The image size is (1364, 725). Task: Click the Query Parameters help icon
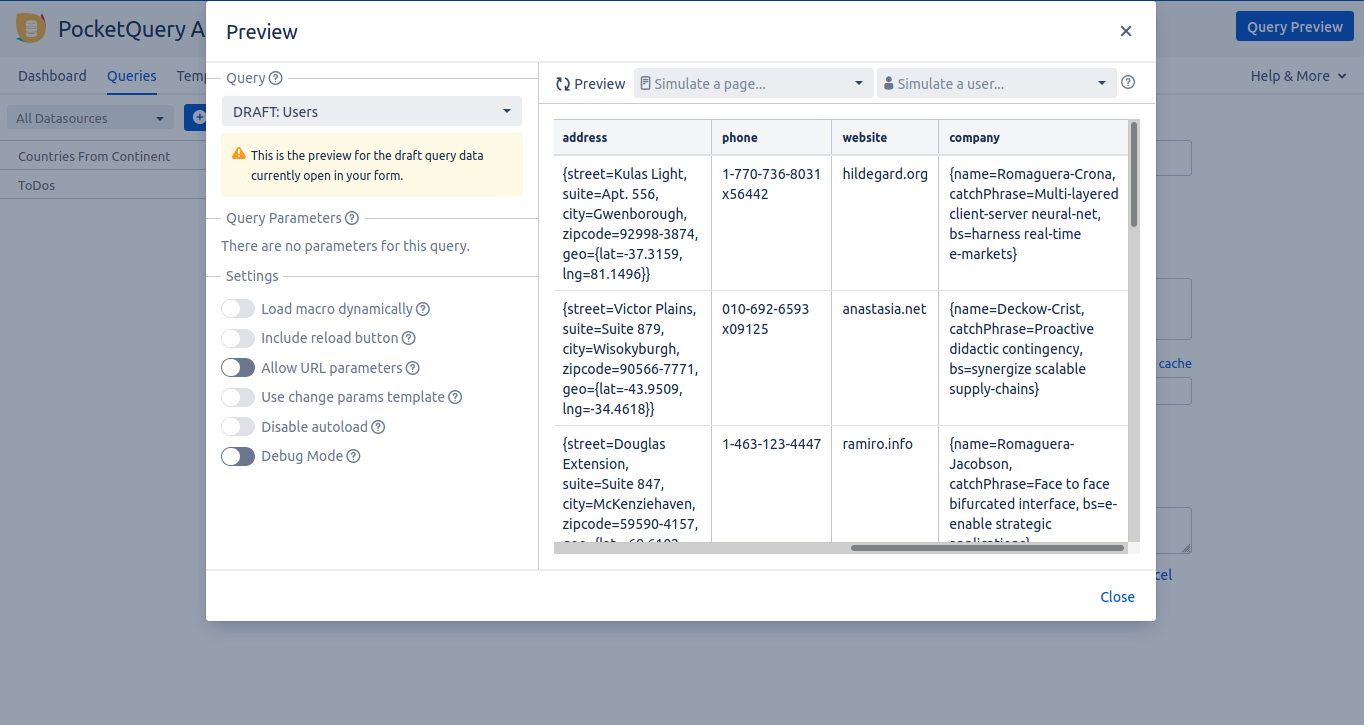click(x=351, y=218)
